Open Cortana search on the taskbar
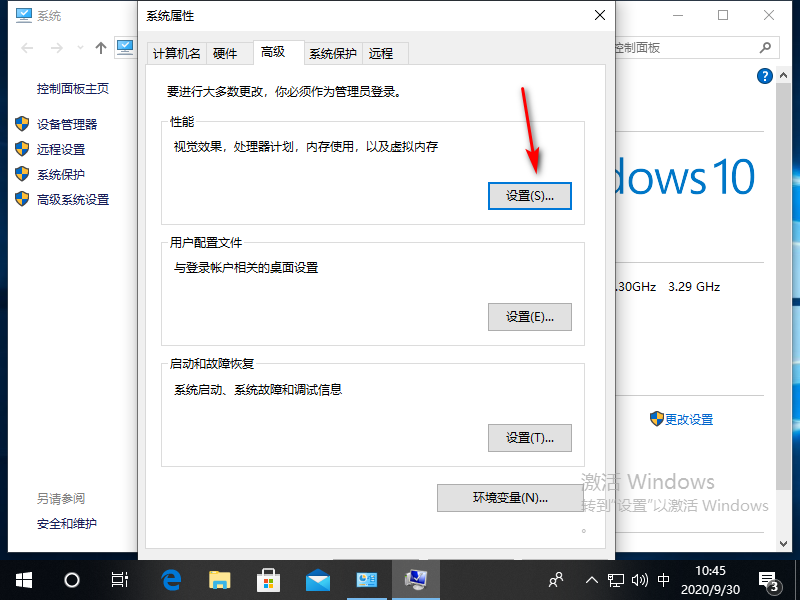 point(70,579)
